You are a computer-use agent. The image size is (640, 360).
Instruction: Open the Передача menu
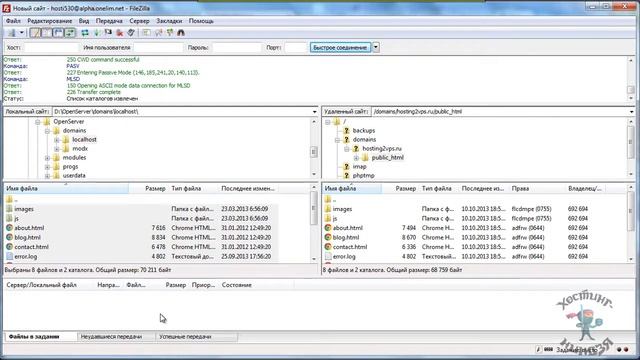pyautogui.click(x=109, y=21)
